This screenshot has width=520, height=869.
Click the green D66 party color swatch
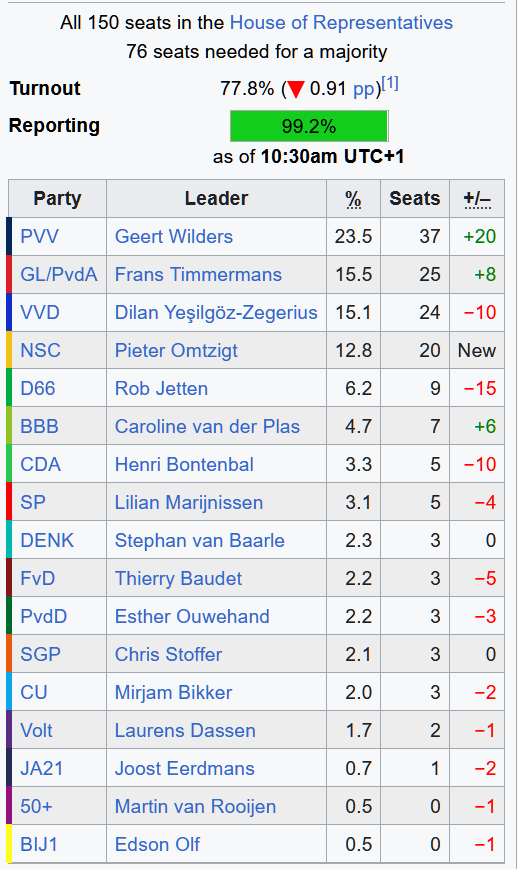[x=9, y=388]
